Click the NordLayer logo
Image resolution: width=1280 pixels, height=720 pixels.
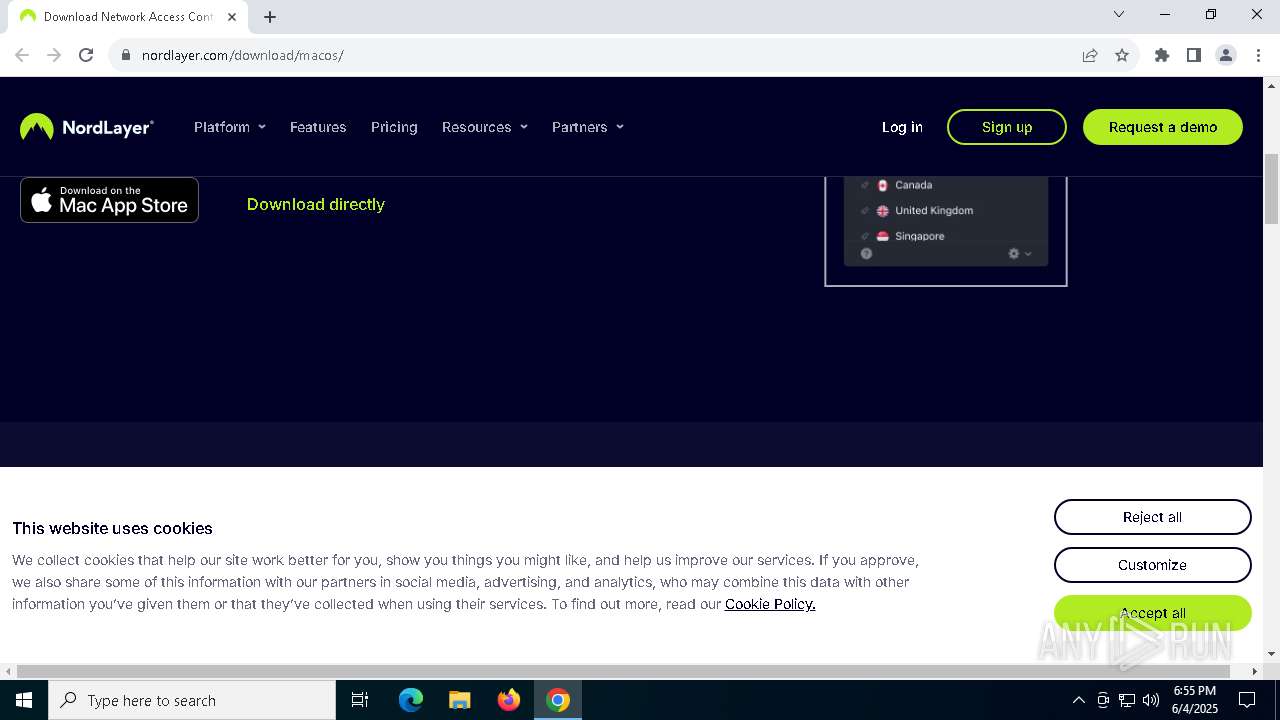(x=87, y=127)
